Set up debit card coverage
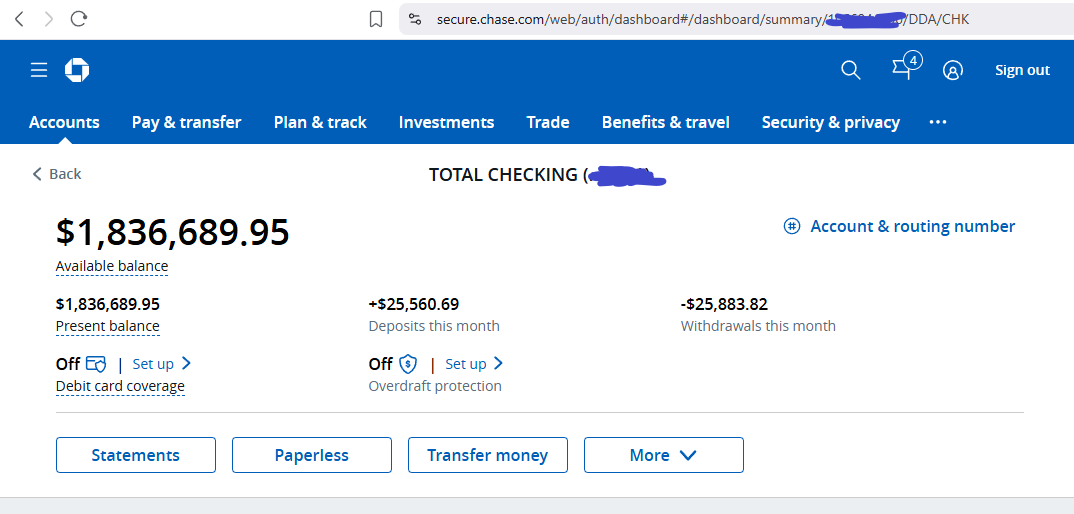Image resolution: width=1074 pixels, height=514 pixels. (161, 364)
